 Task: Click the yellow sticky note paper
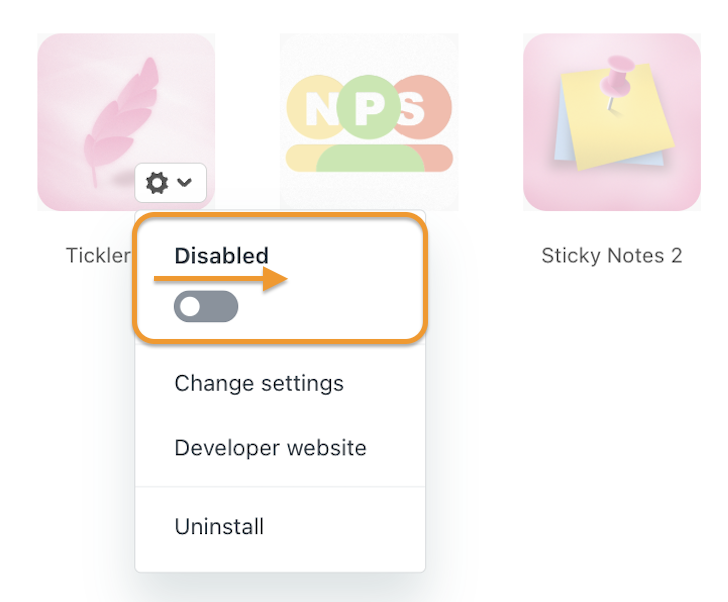(618, 118)
